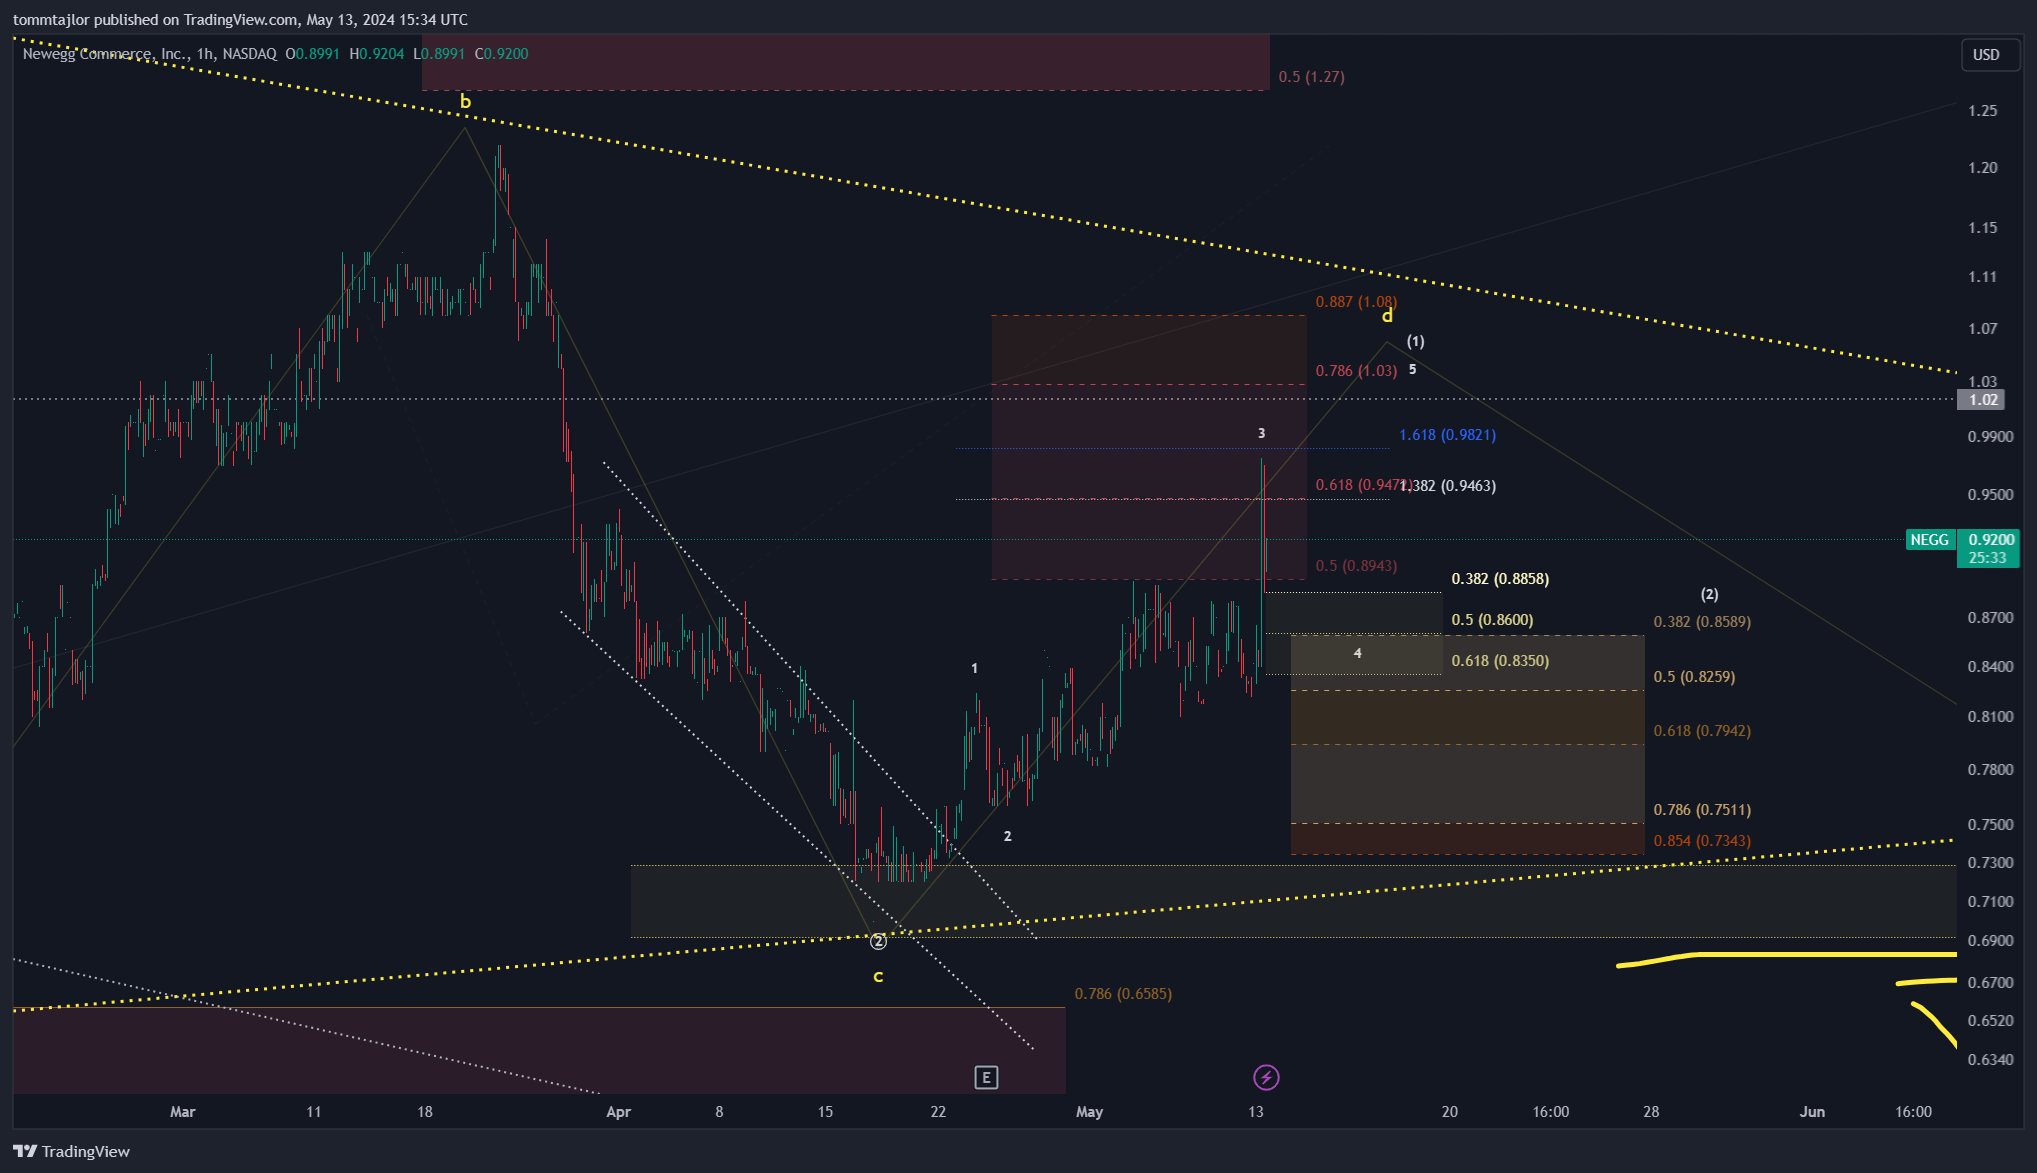Select the yellow 'c' wave label
The height and width of the screenshot is (1173, 2037).
click(878, 976)
